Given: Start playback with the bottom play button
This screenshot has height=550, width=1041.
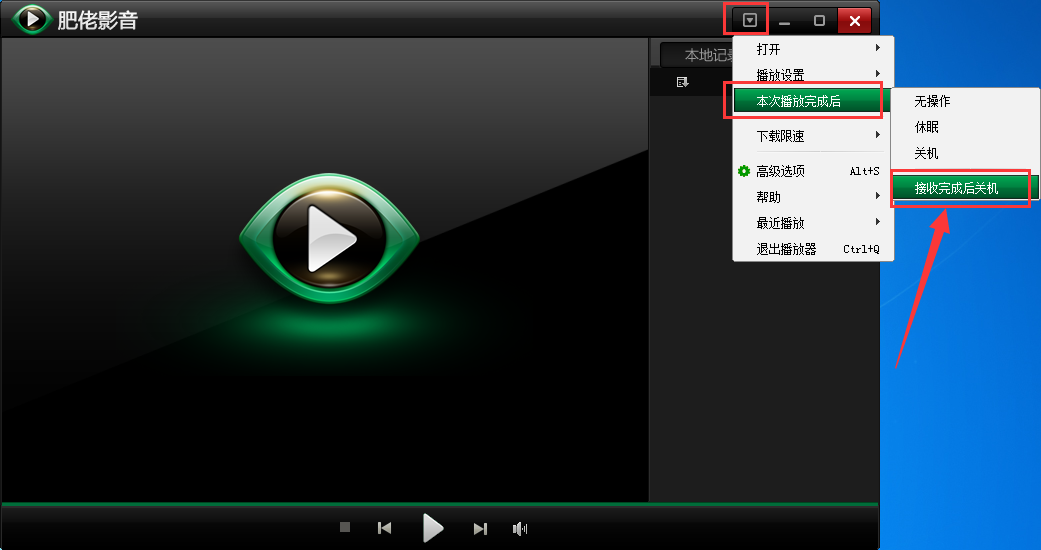Looking at the screenshot, I should coord(433,528).
